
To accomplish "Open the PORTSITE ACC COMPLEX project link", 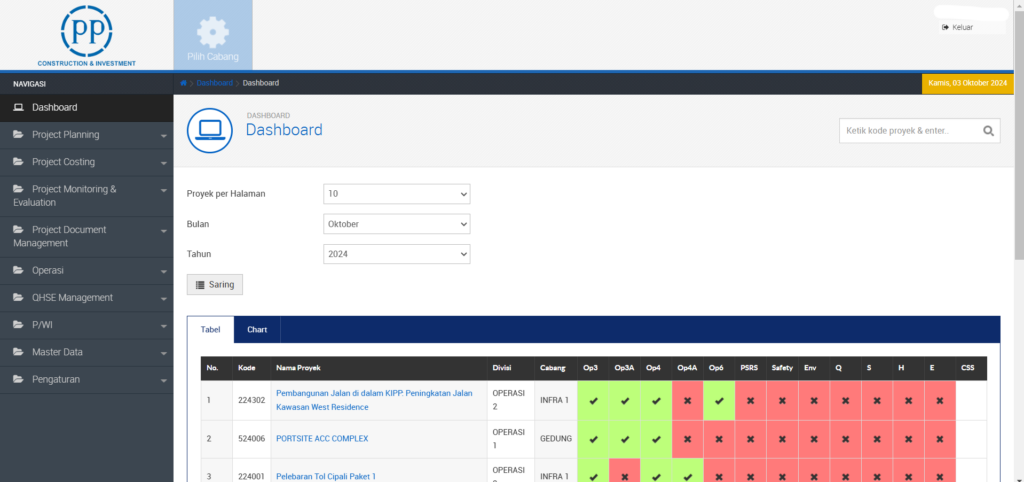I will coord(322,439).
